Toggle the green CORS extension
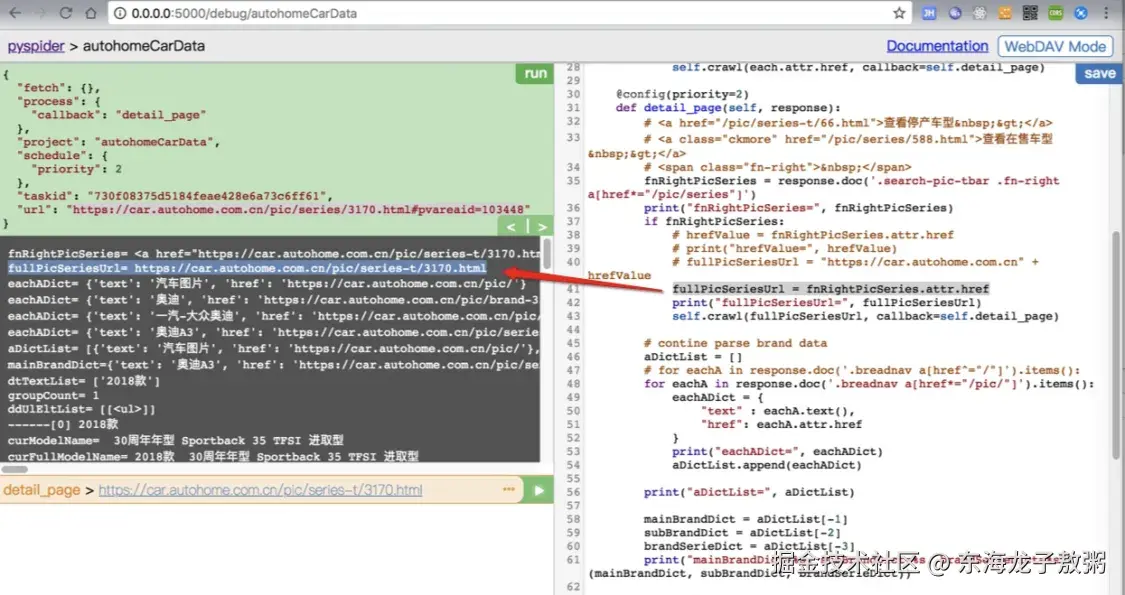1125x595 pixels. (x=1055, y=13)
